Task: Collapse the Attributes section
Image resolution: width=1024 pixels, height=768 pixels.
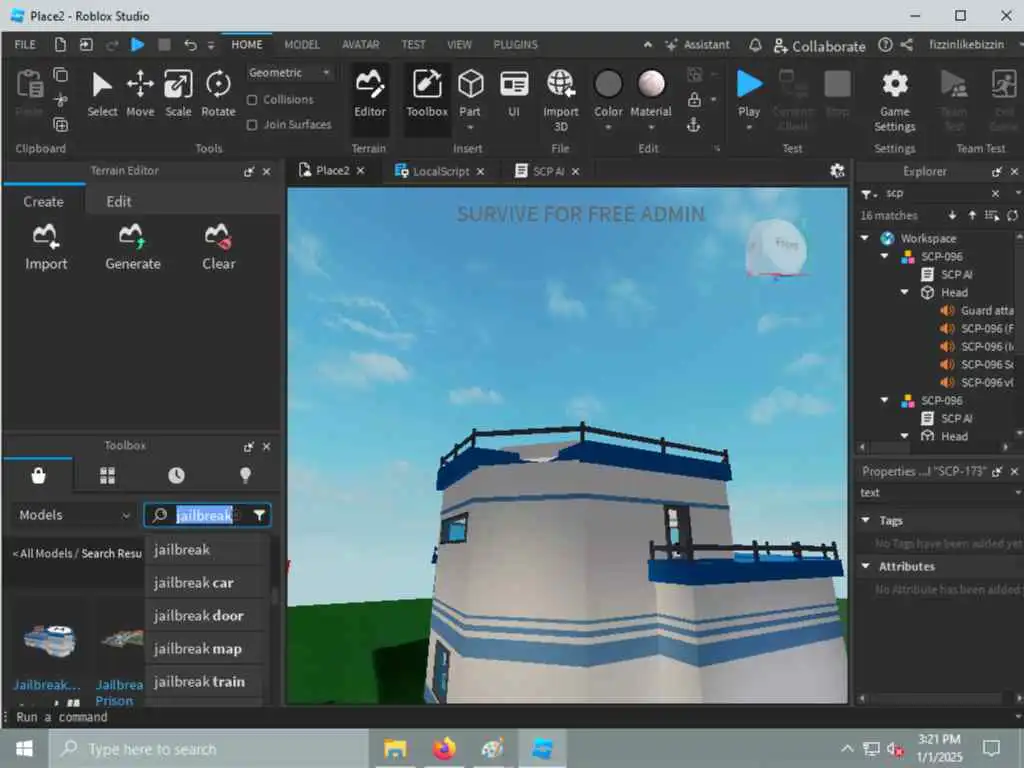Action: tap(866, 566)
